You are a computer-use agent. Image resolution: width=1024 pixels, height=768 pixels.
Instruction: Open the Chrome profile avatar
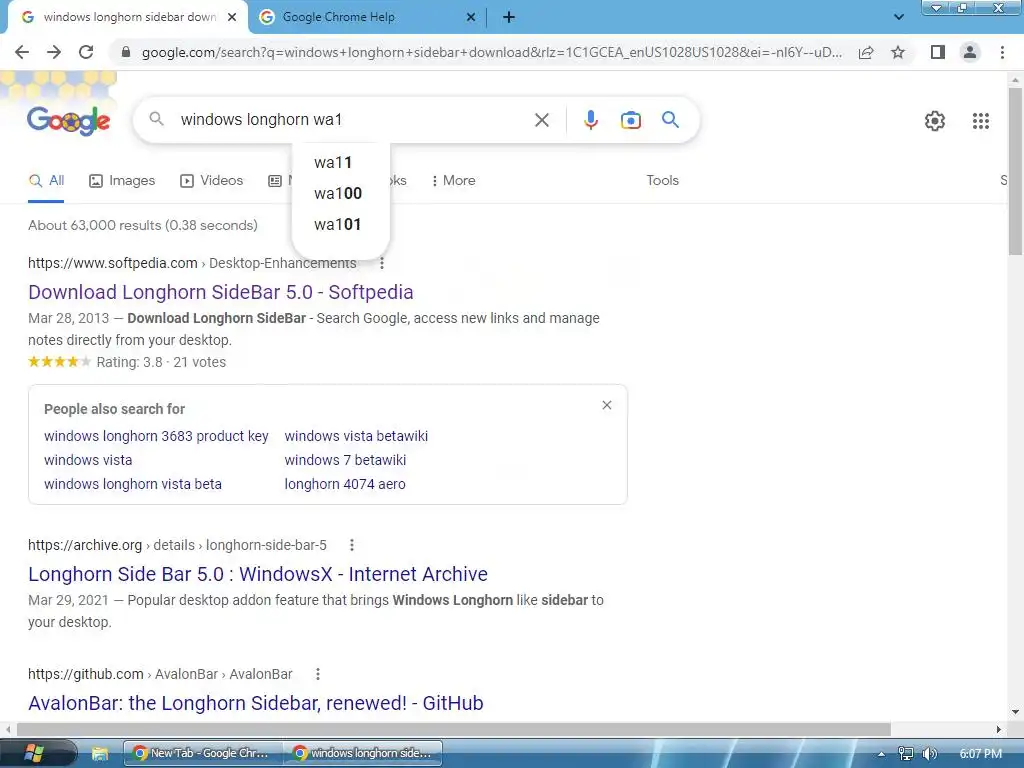[970, 52]
